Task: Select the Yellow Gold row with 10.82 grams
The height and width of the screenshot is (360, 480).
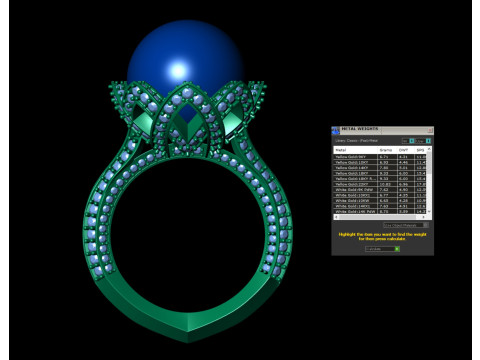Action: point(380,184)
